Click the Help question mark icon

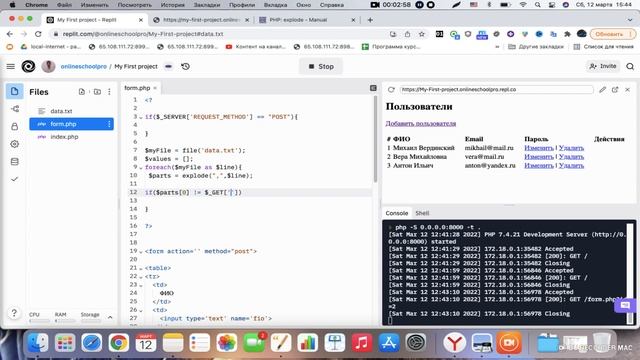pyautogui.click(x=14, y=313)
